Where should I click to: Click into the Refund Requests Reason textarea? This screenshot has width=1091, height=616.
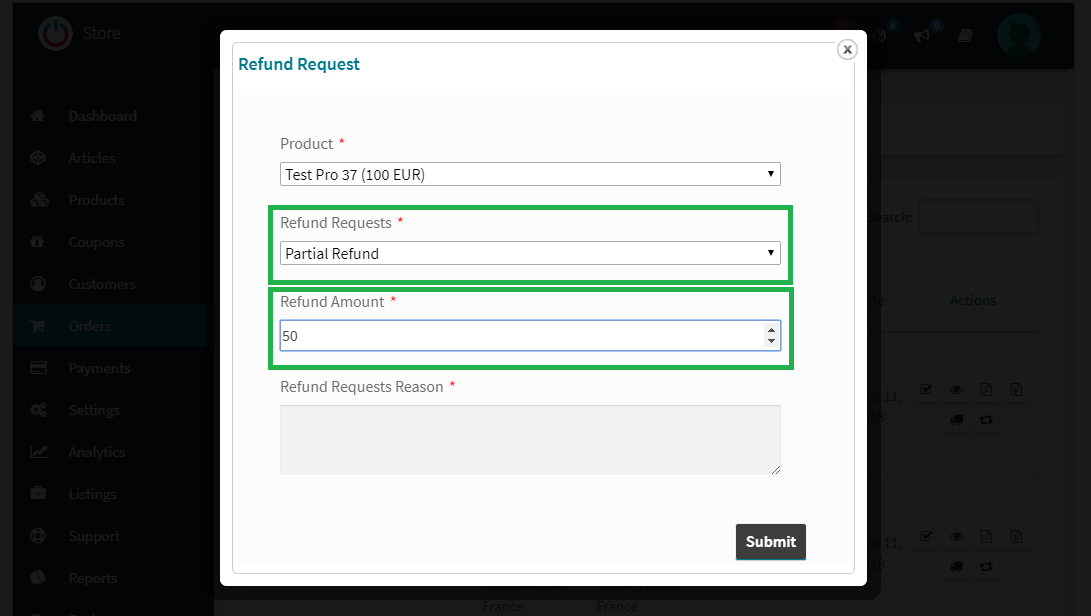(x=530, y=440)
